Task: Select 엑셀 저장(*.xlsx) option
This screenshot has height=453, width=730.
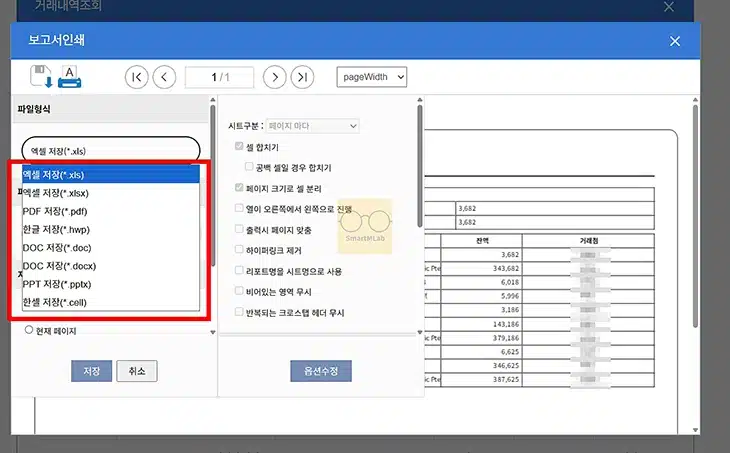Action: 111,193
